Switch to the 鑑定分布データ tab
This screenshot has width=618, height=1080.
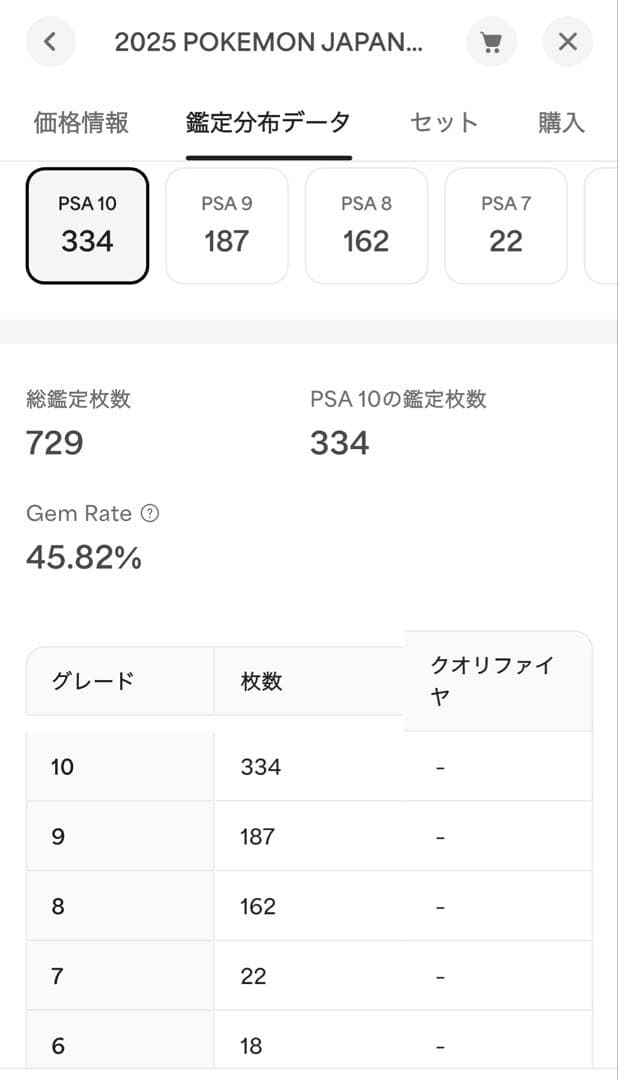tap(265, 122)
